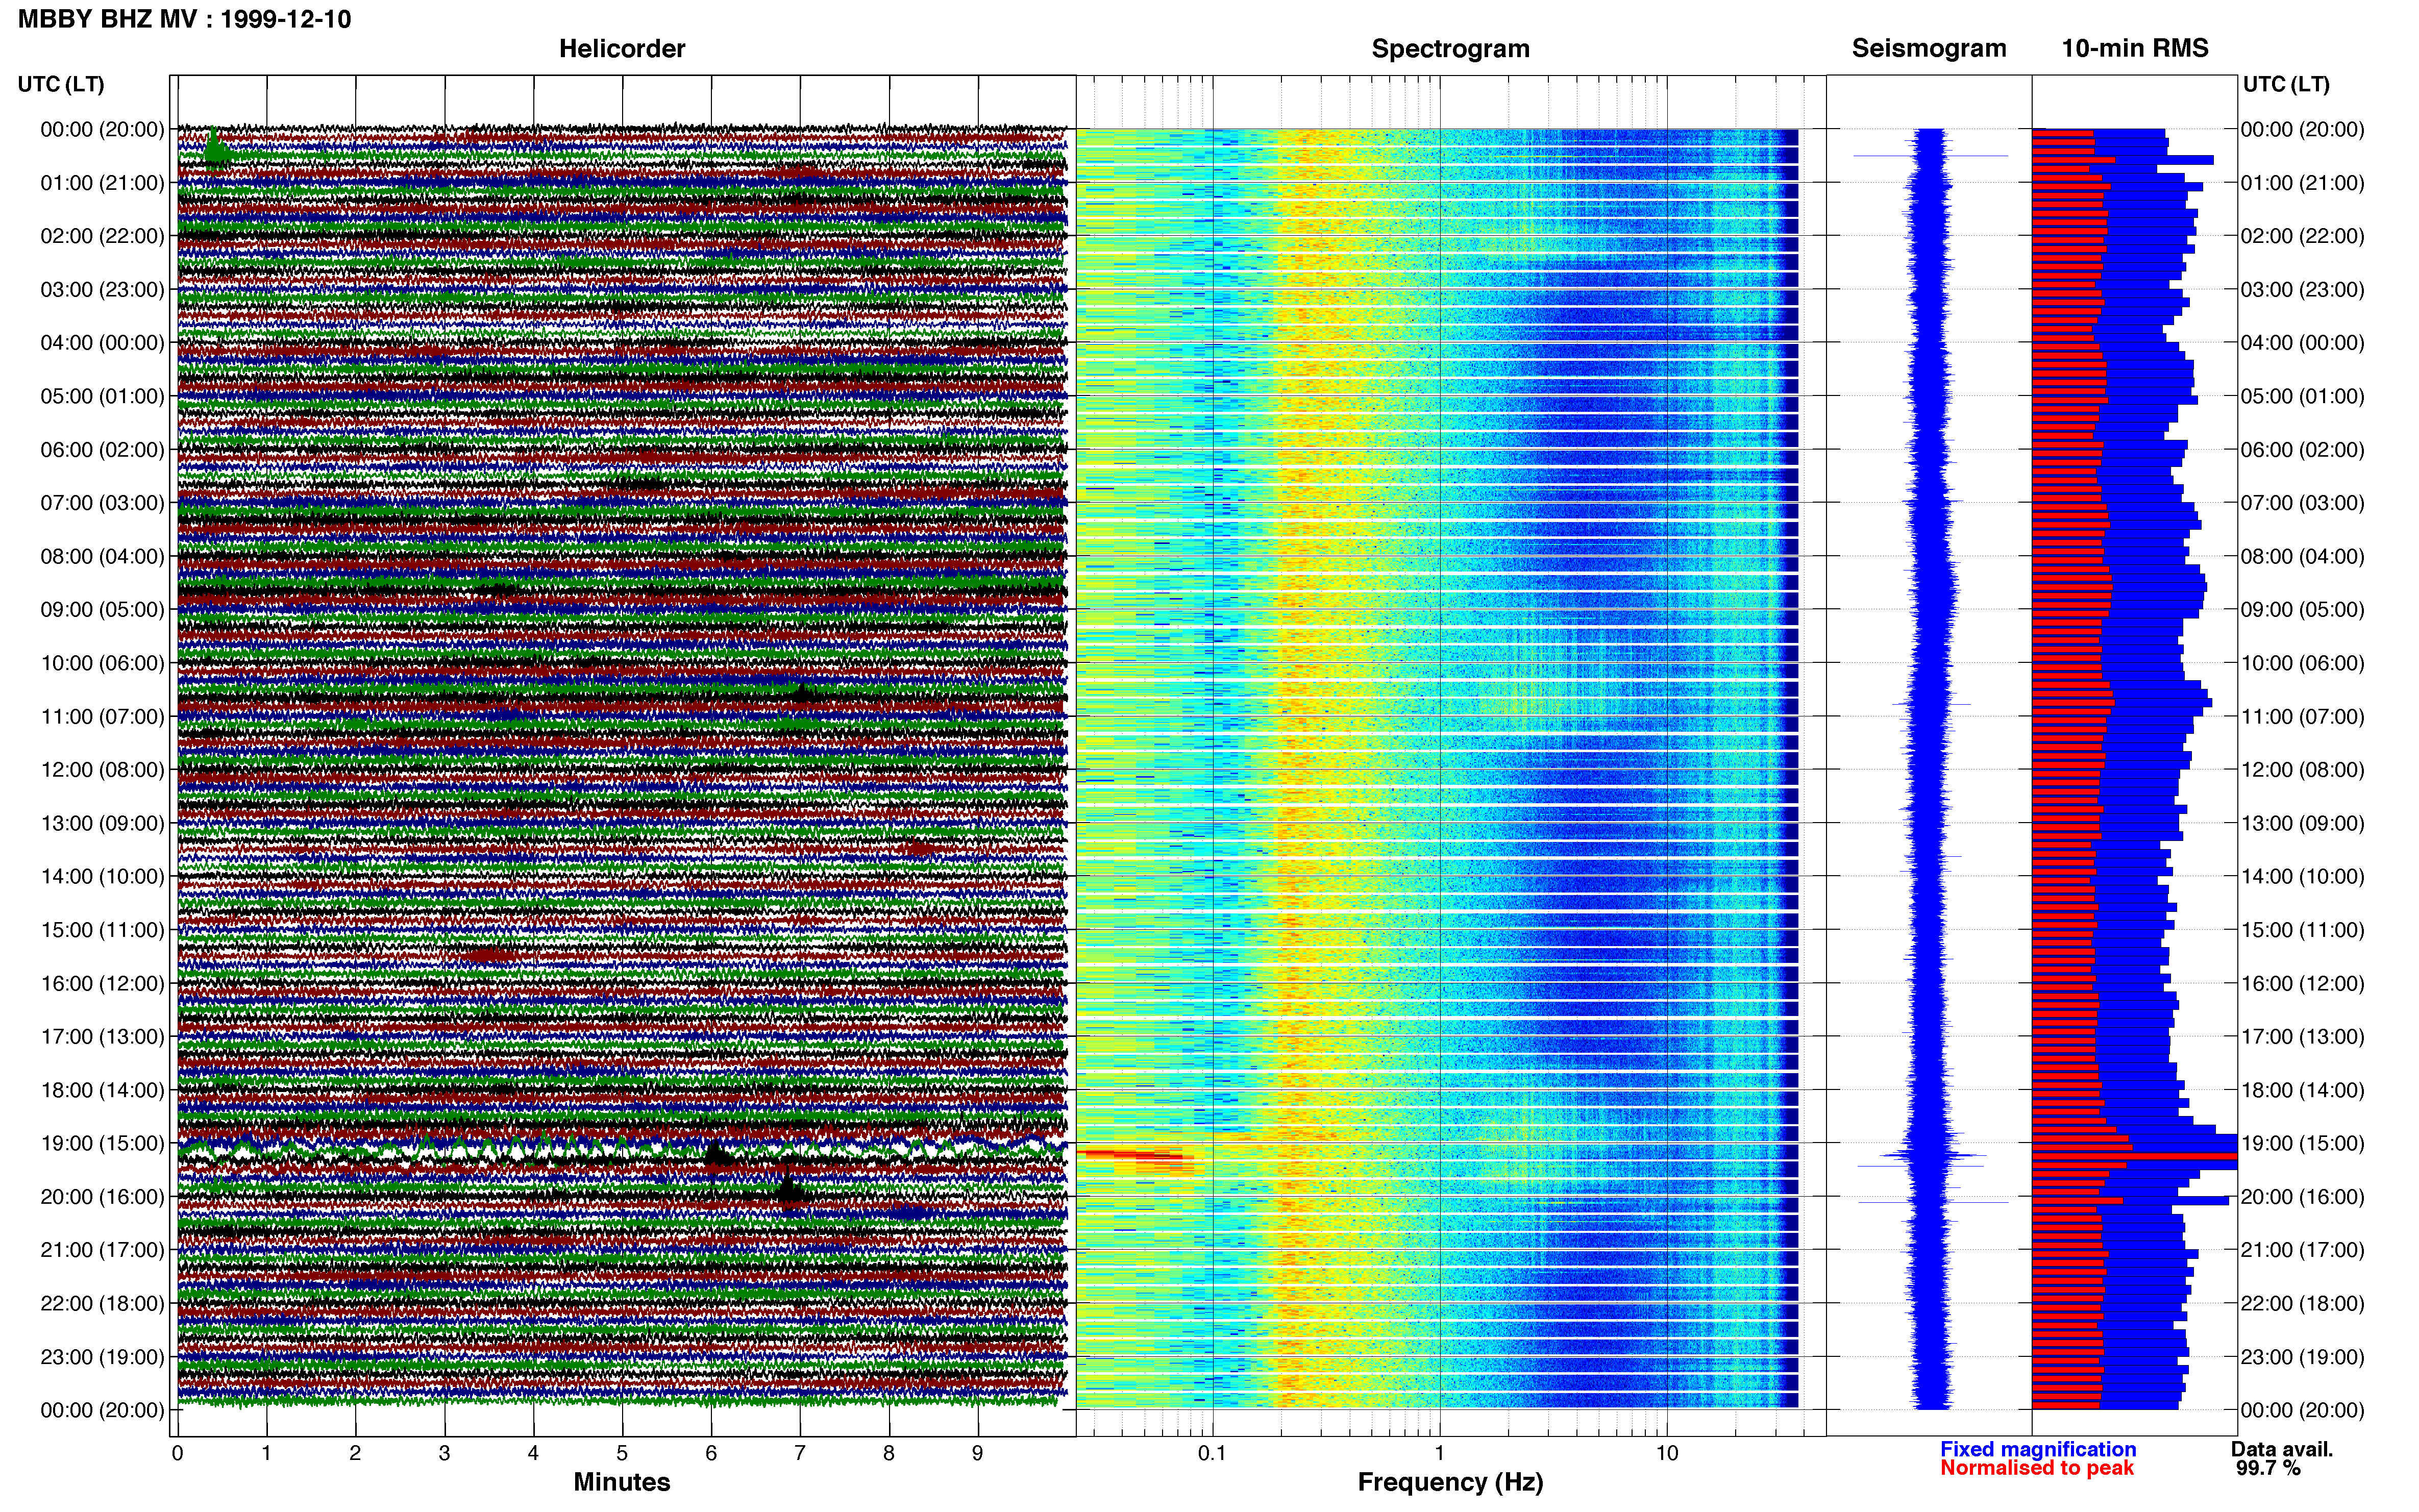The width and height of the screenshot is (2419, 1512).
Task: Click right time label '12:00 (08:00)'
Action: click(x=2302, y=770)
